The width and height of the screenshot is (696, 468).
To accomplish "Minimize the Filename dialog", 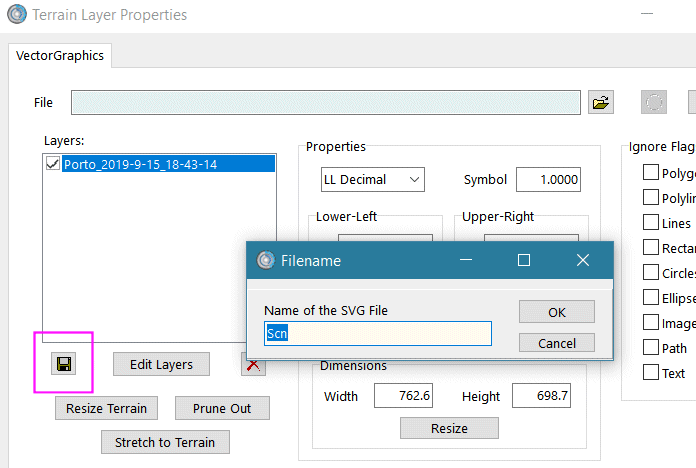I will [465, 260].
